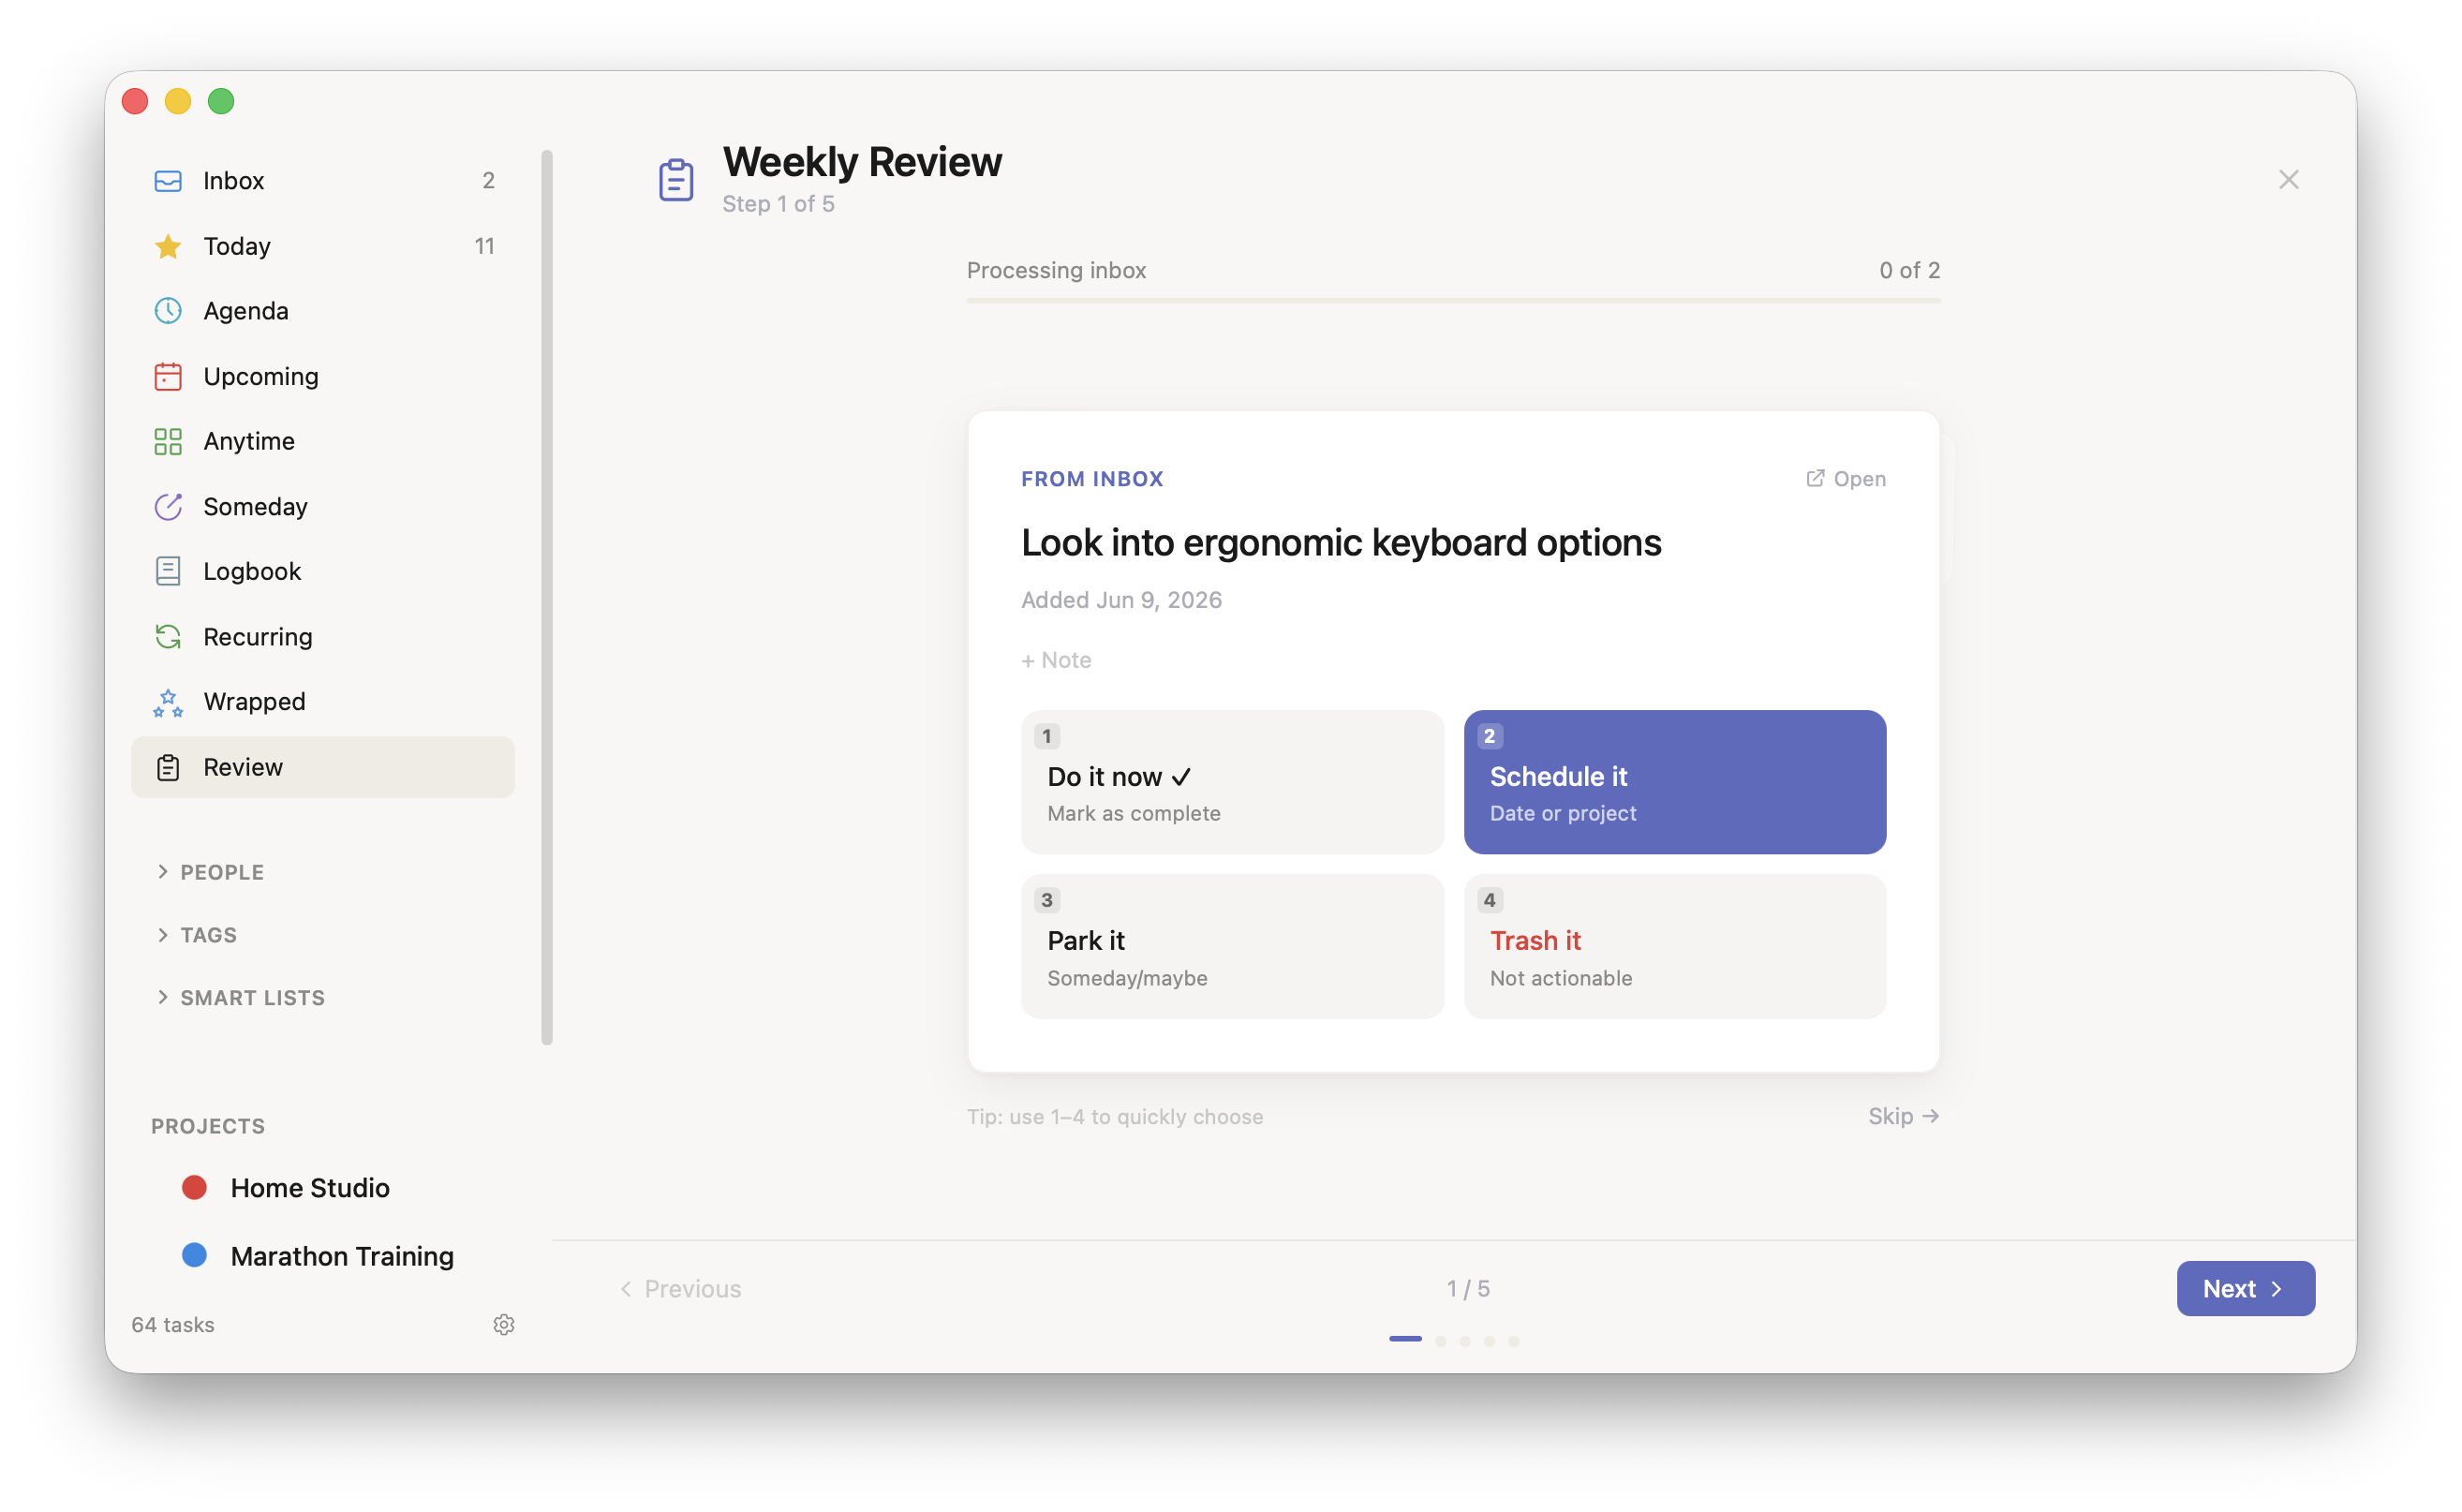Screen dimensions: 2462x1512
Task: Click the task title about ergonomic keyboard
Action: [x=1341, y=542]
